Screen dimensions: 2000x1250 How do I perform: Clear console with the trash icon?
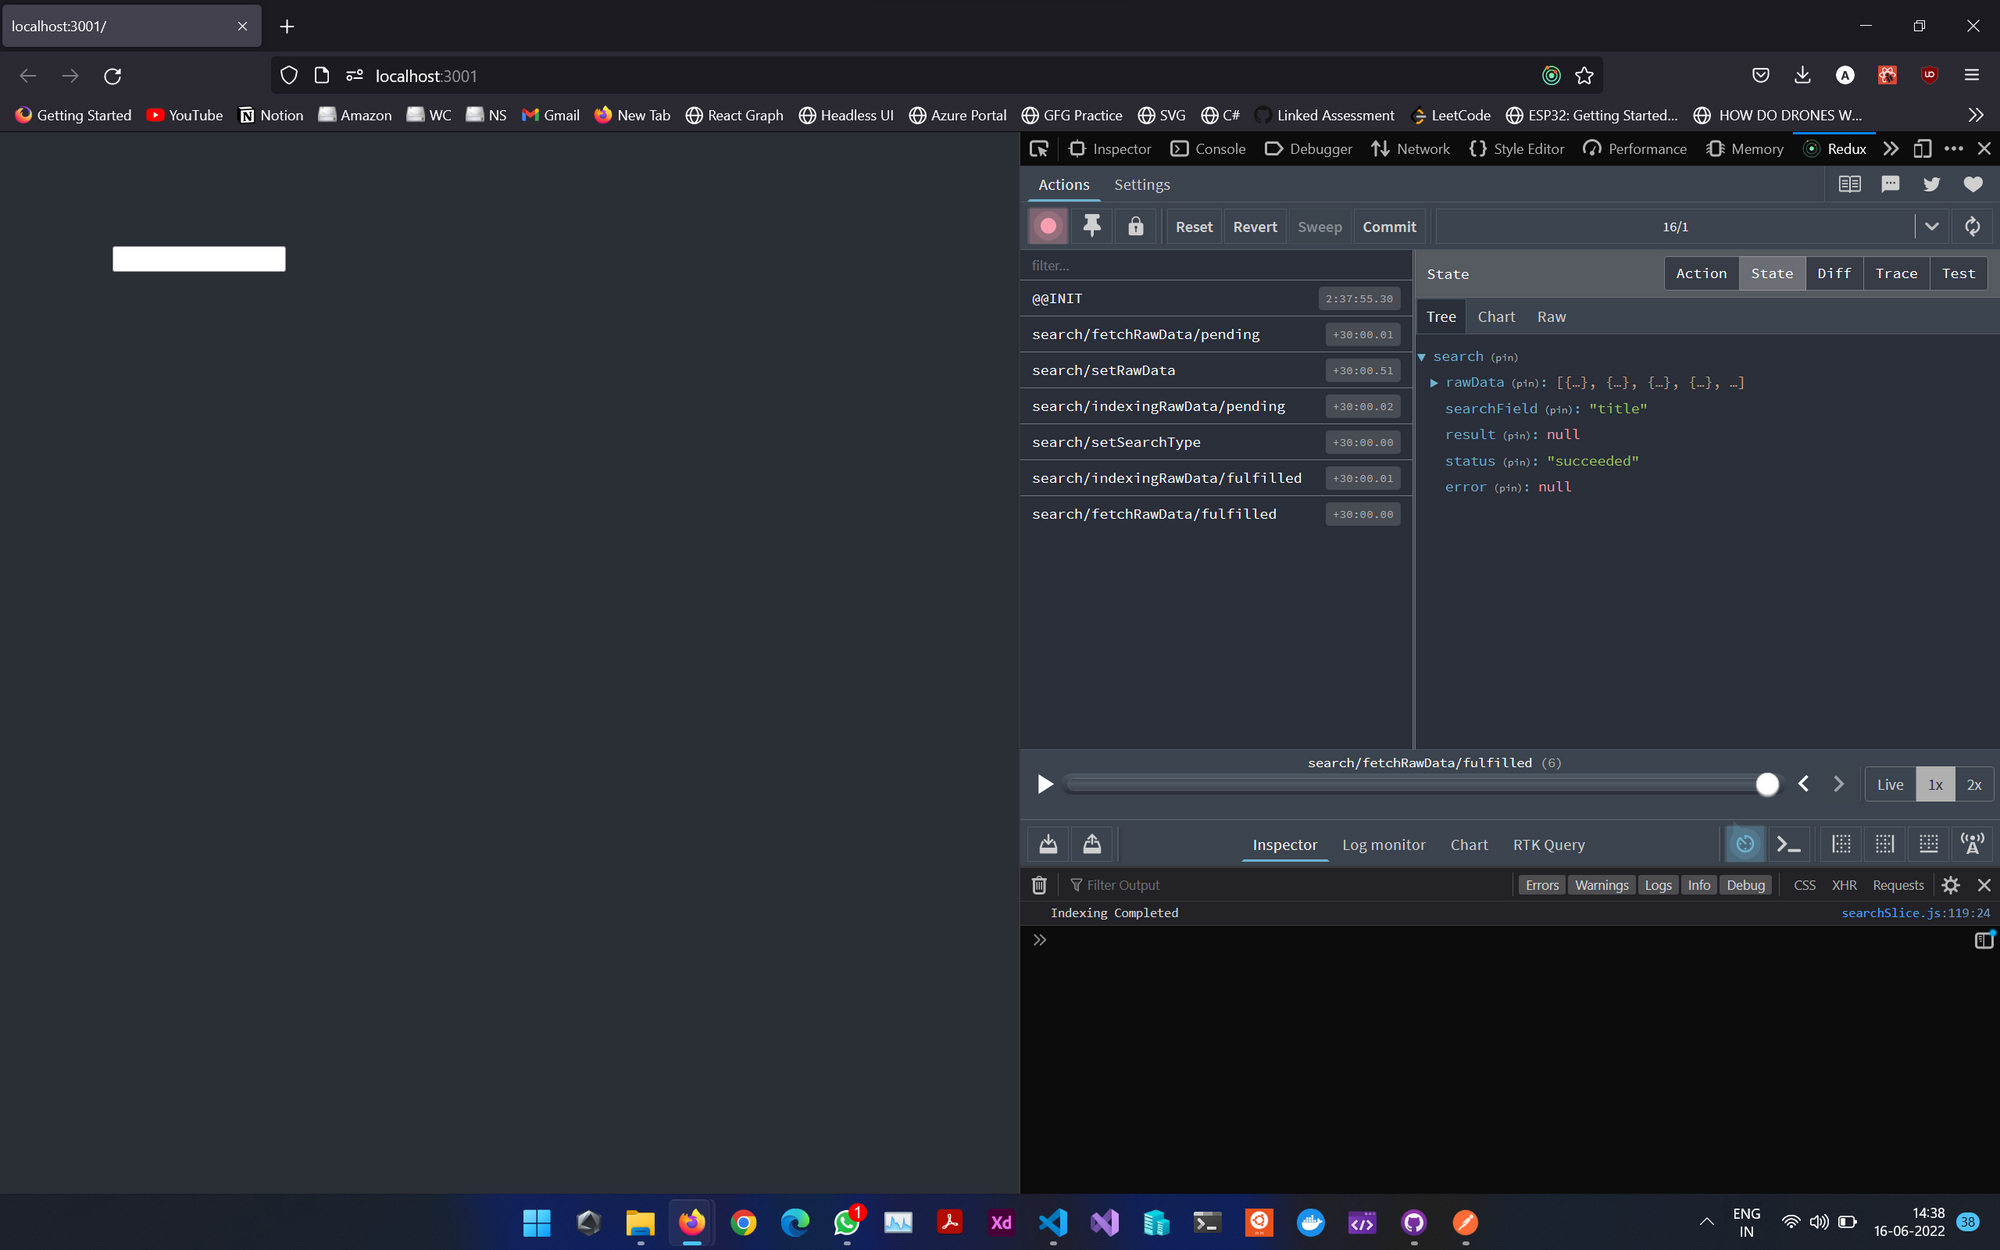[x=1039, y=885]
